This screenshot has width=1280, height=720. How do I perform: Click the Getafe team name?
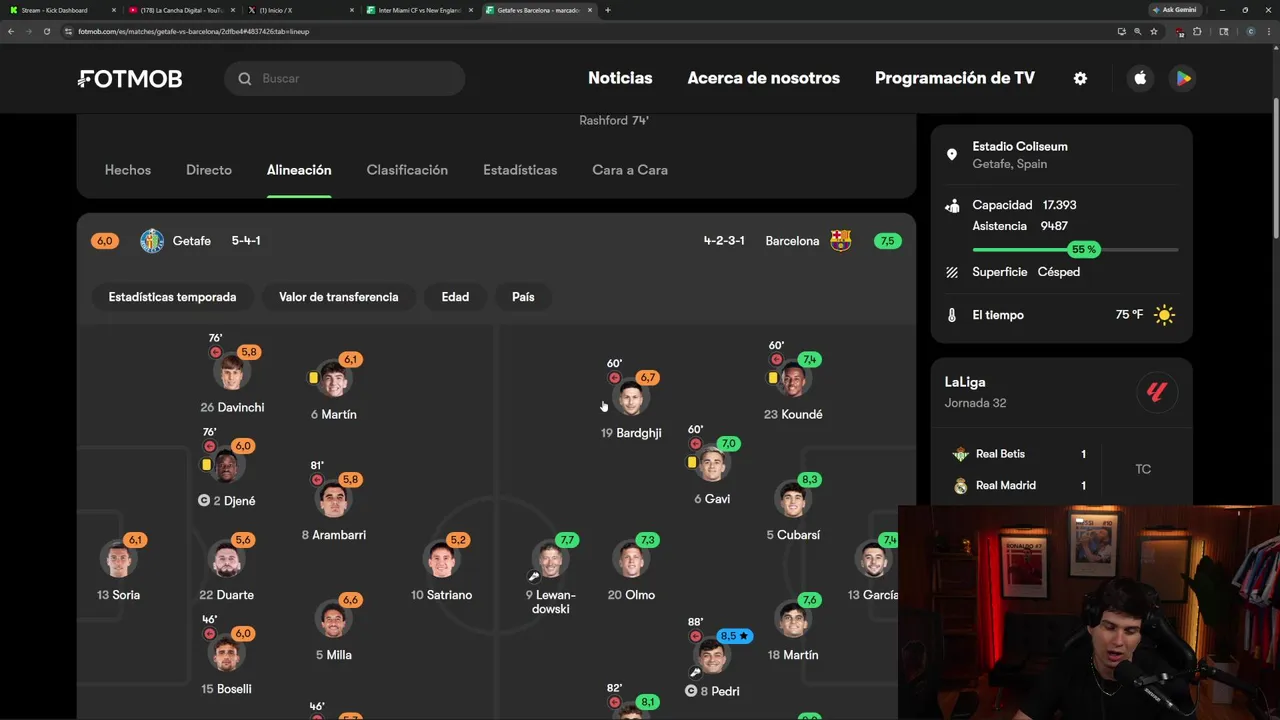(192, 241)
